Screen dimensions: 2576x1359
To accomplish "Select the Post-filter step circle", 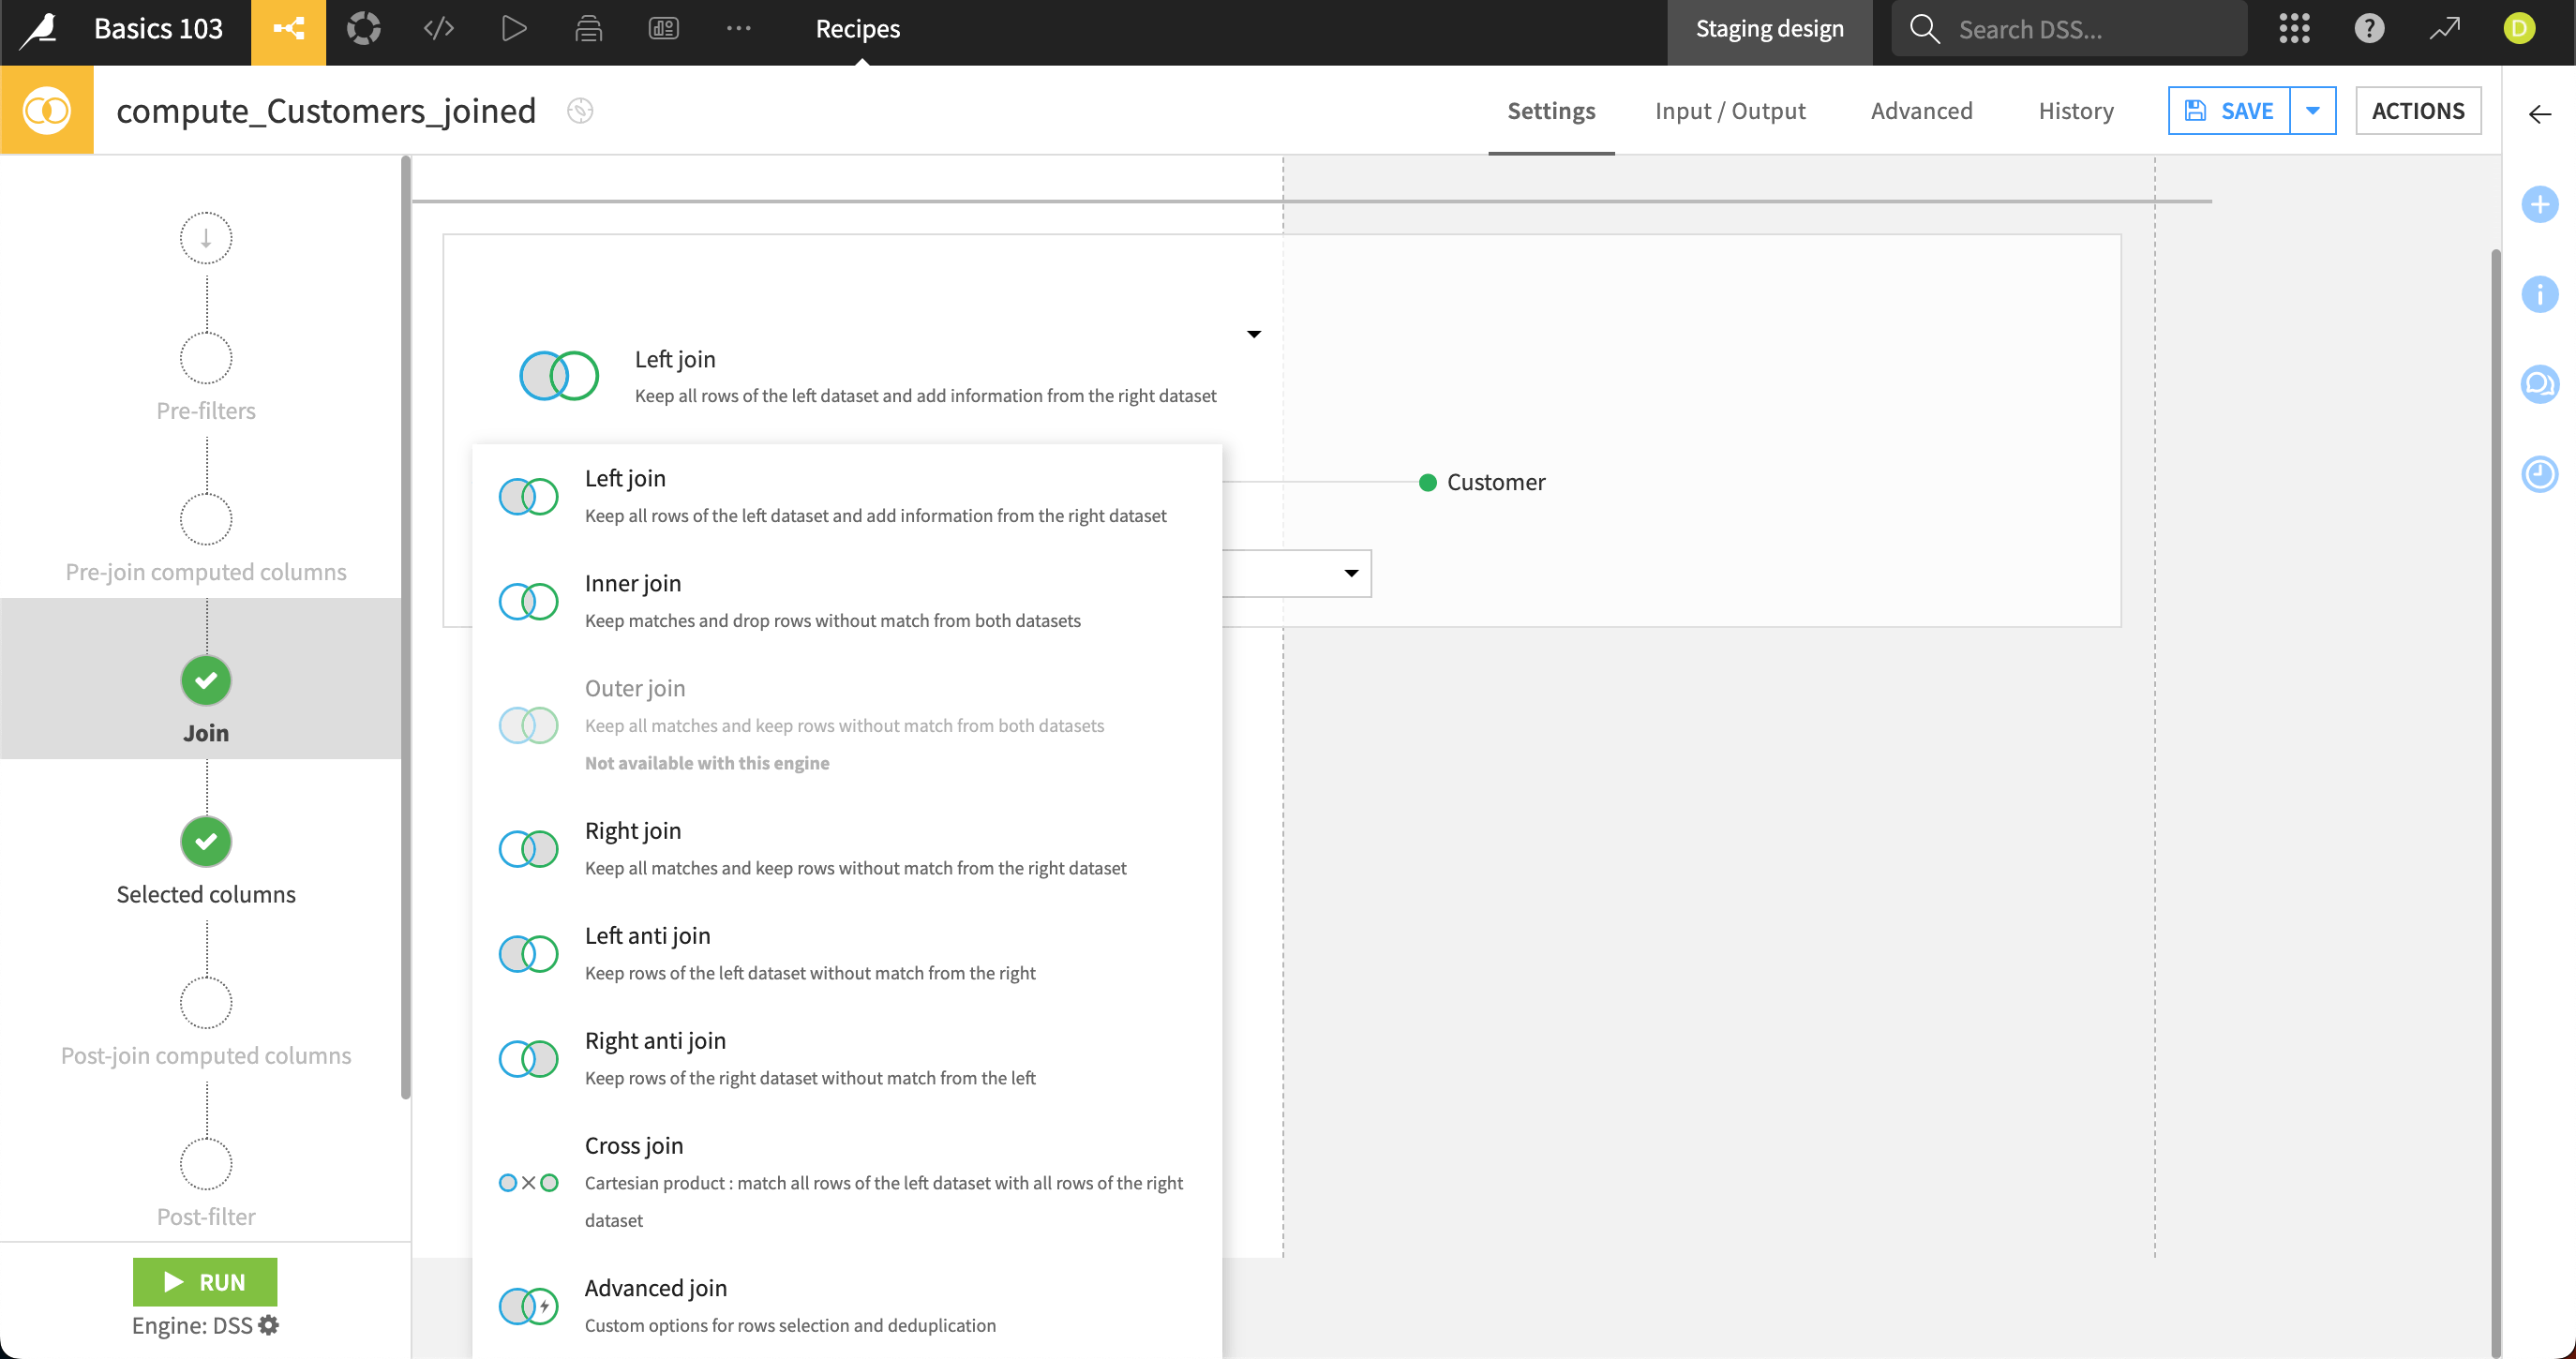I will (206, 1165).
